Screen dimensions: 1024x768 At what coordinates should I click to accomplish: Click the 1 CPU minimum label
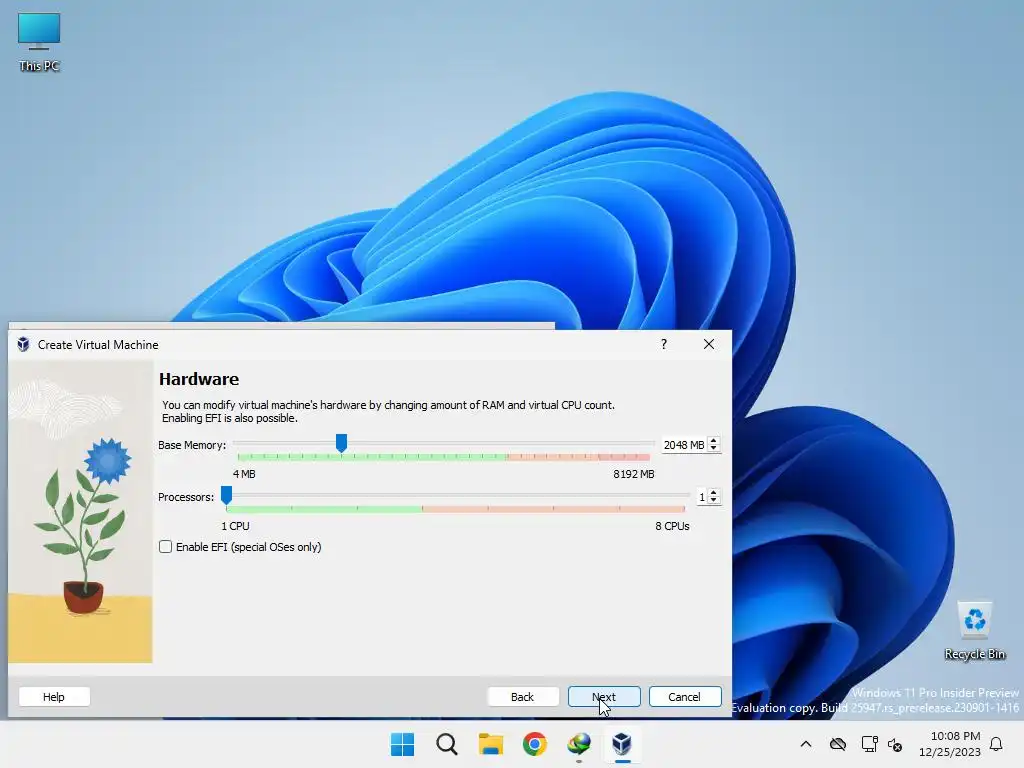point(235,526)
